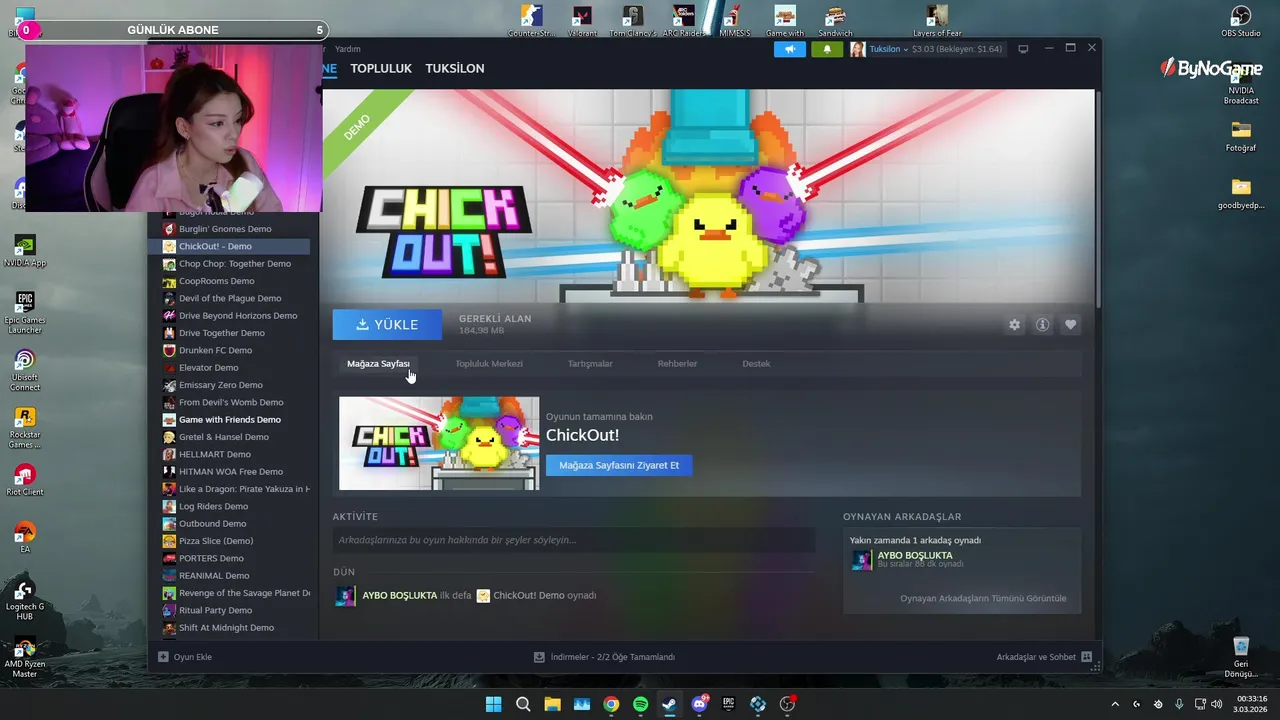This screenshot has height=720, width=1280.
Task: Open Arkadaşlar ve Sohbet link
Action: [1036, 657]
